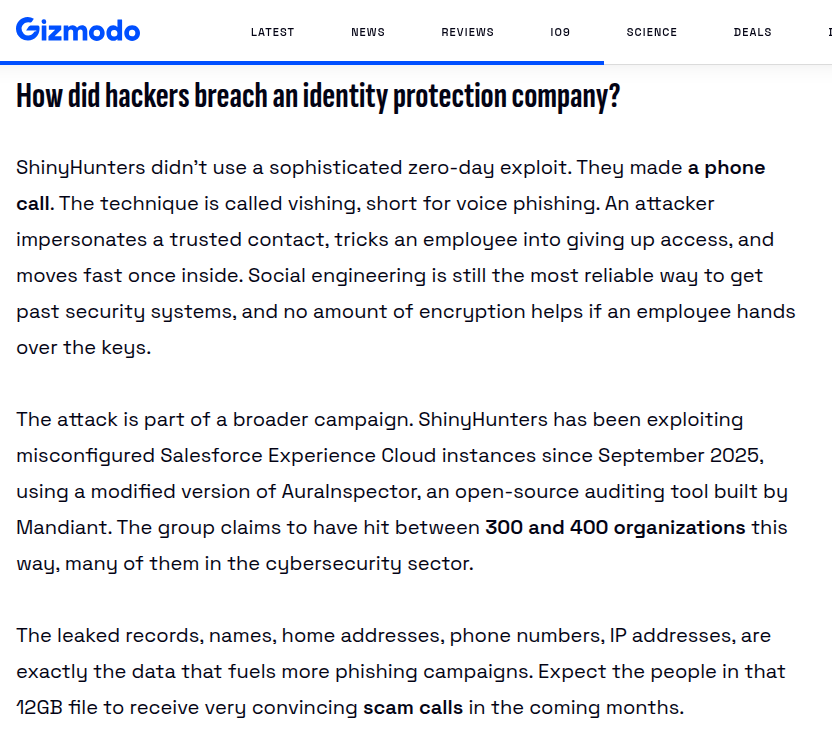Click "September 2025" in the second paragraph
This screenshot has height=740, width=832.
(x=680, y=456)
